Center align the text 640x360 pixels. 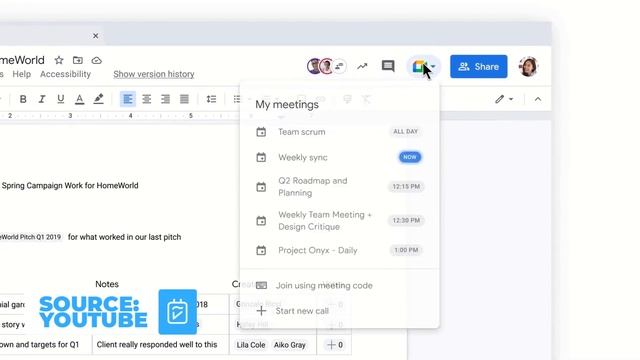pyautogui.click(x=147, y=99)
